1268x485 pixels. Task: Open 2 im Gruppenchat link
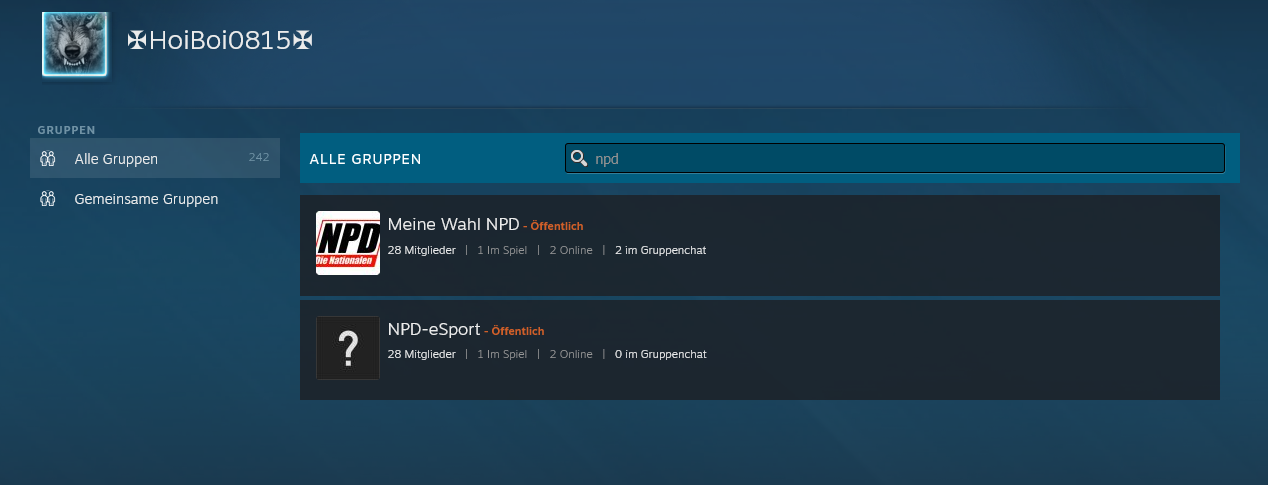pyautogui.click(x=660, y=250)
